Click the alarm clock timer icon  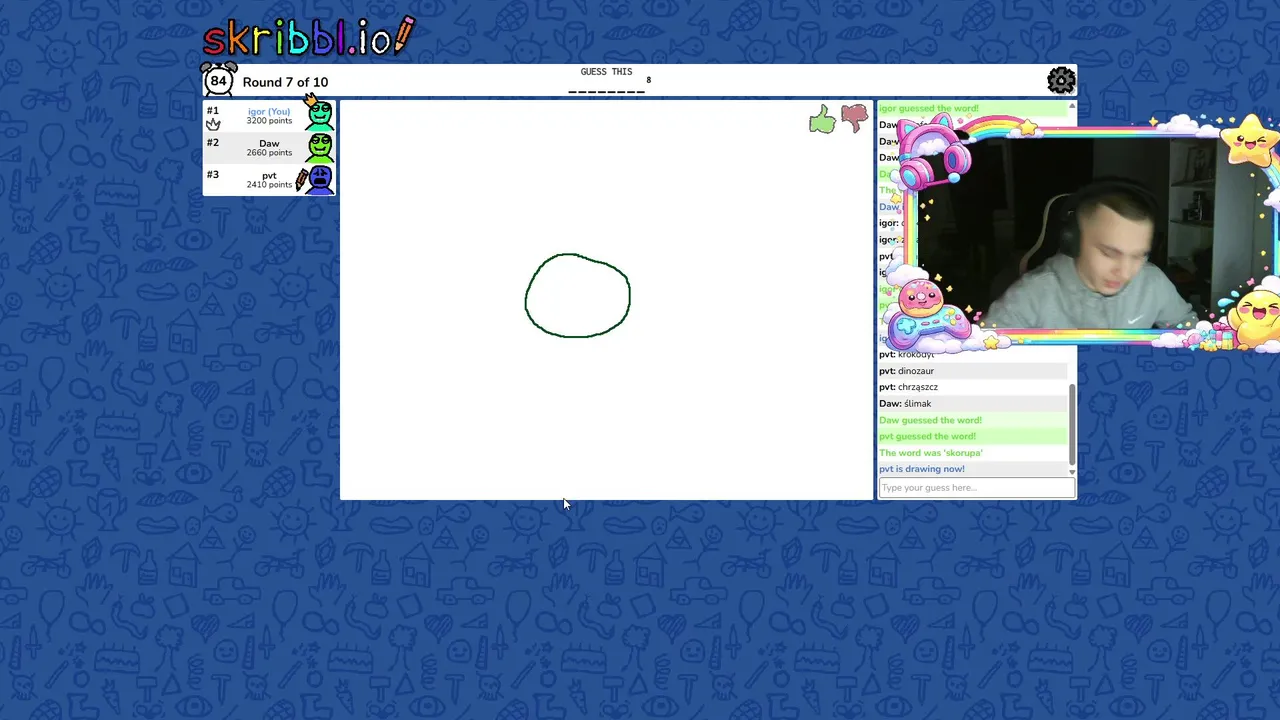tap(218, 80)
